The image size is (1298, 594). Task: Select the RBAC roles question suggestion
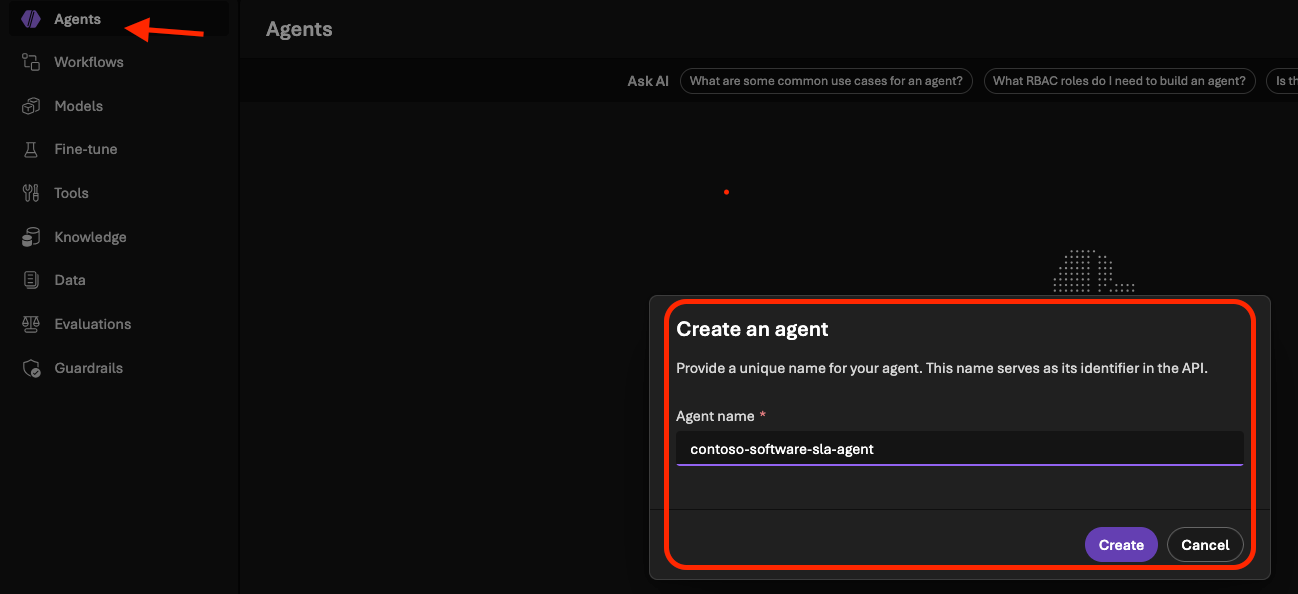click(x=1119, y=81)
